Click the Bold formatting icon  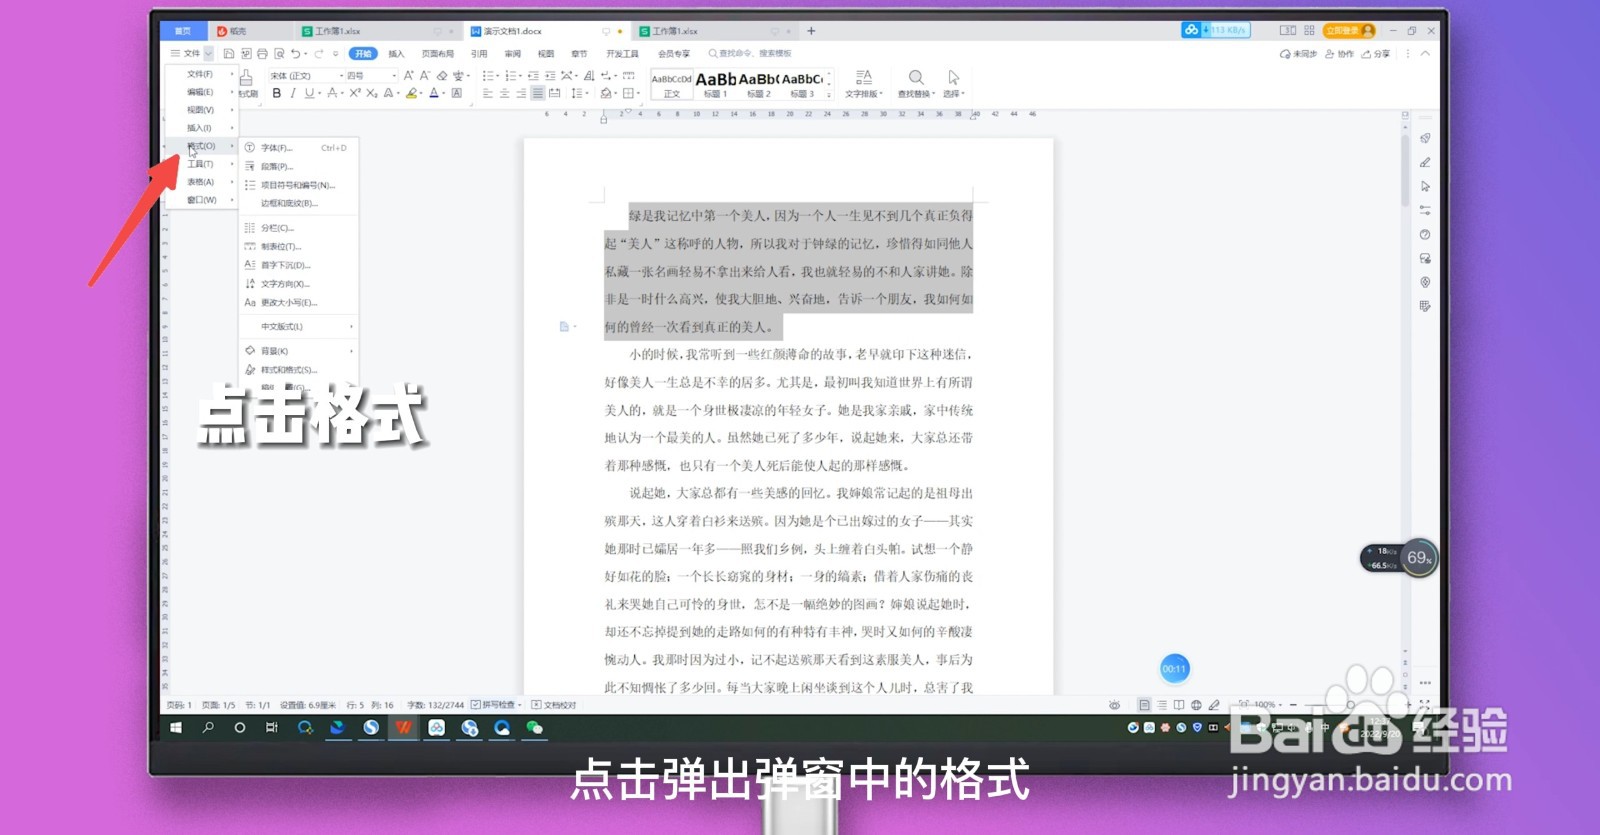click(x=277, y=93)
